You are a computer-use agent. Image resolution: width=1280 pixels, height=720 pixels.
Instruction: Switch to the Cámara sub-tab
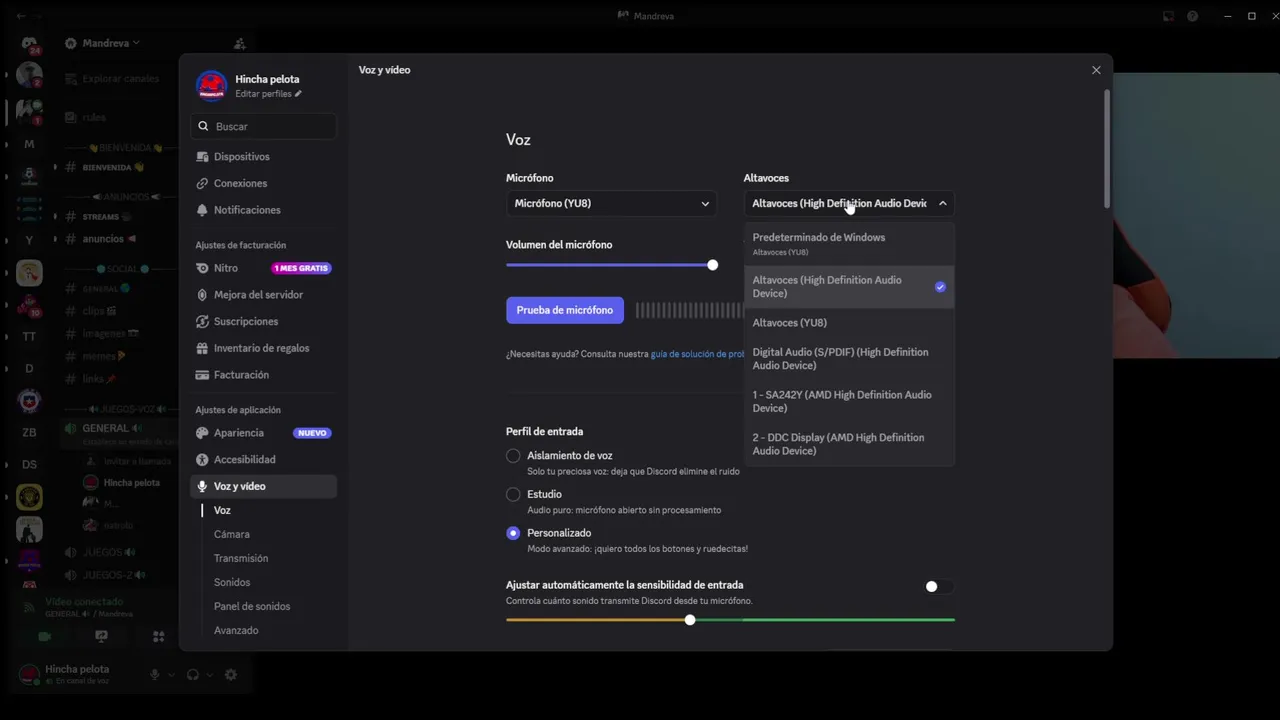coord(232,535)
